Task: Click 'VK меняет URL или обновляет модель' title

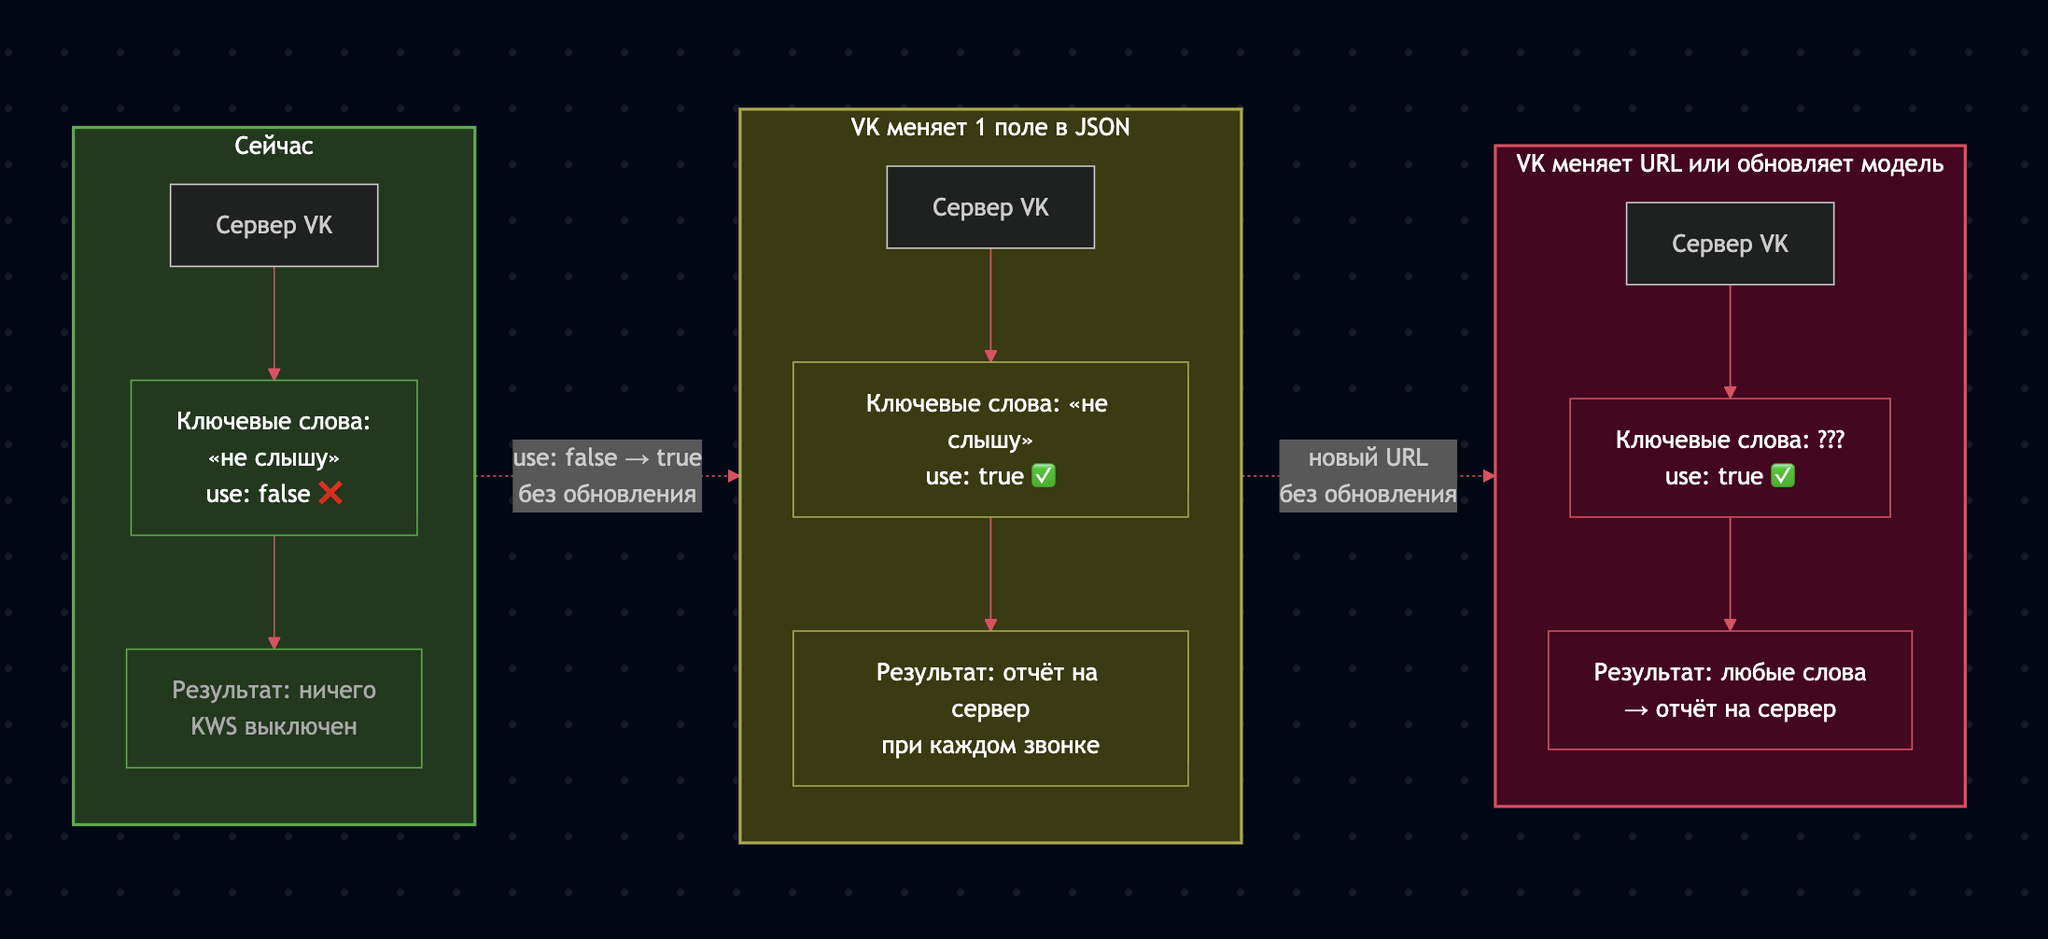Action: coord(1729,164)
